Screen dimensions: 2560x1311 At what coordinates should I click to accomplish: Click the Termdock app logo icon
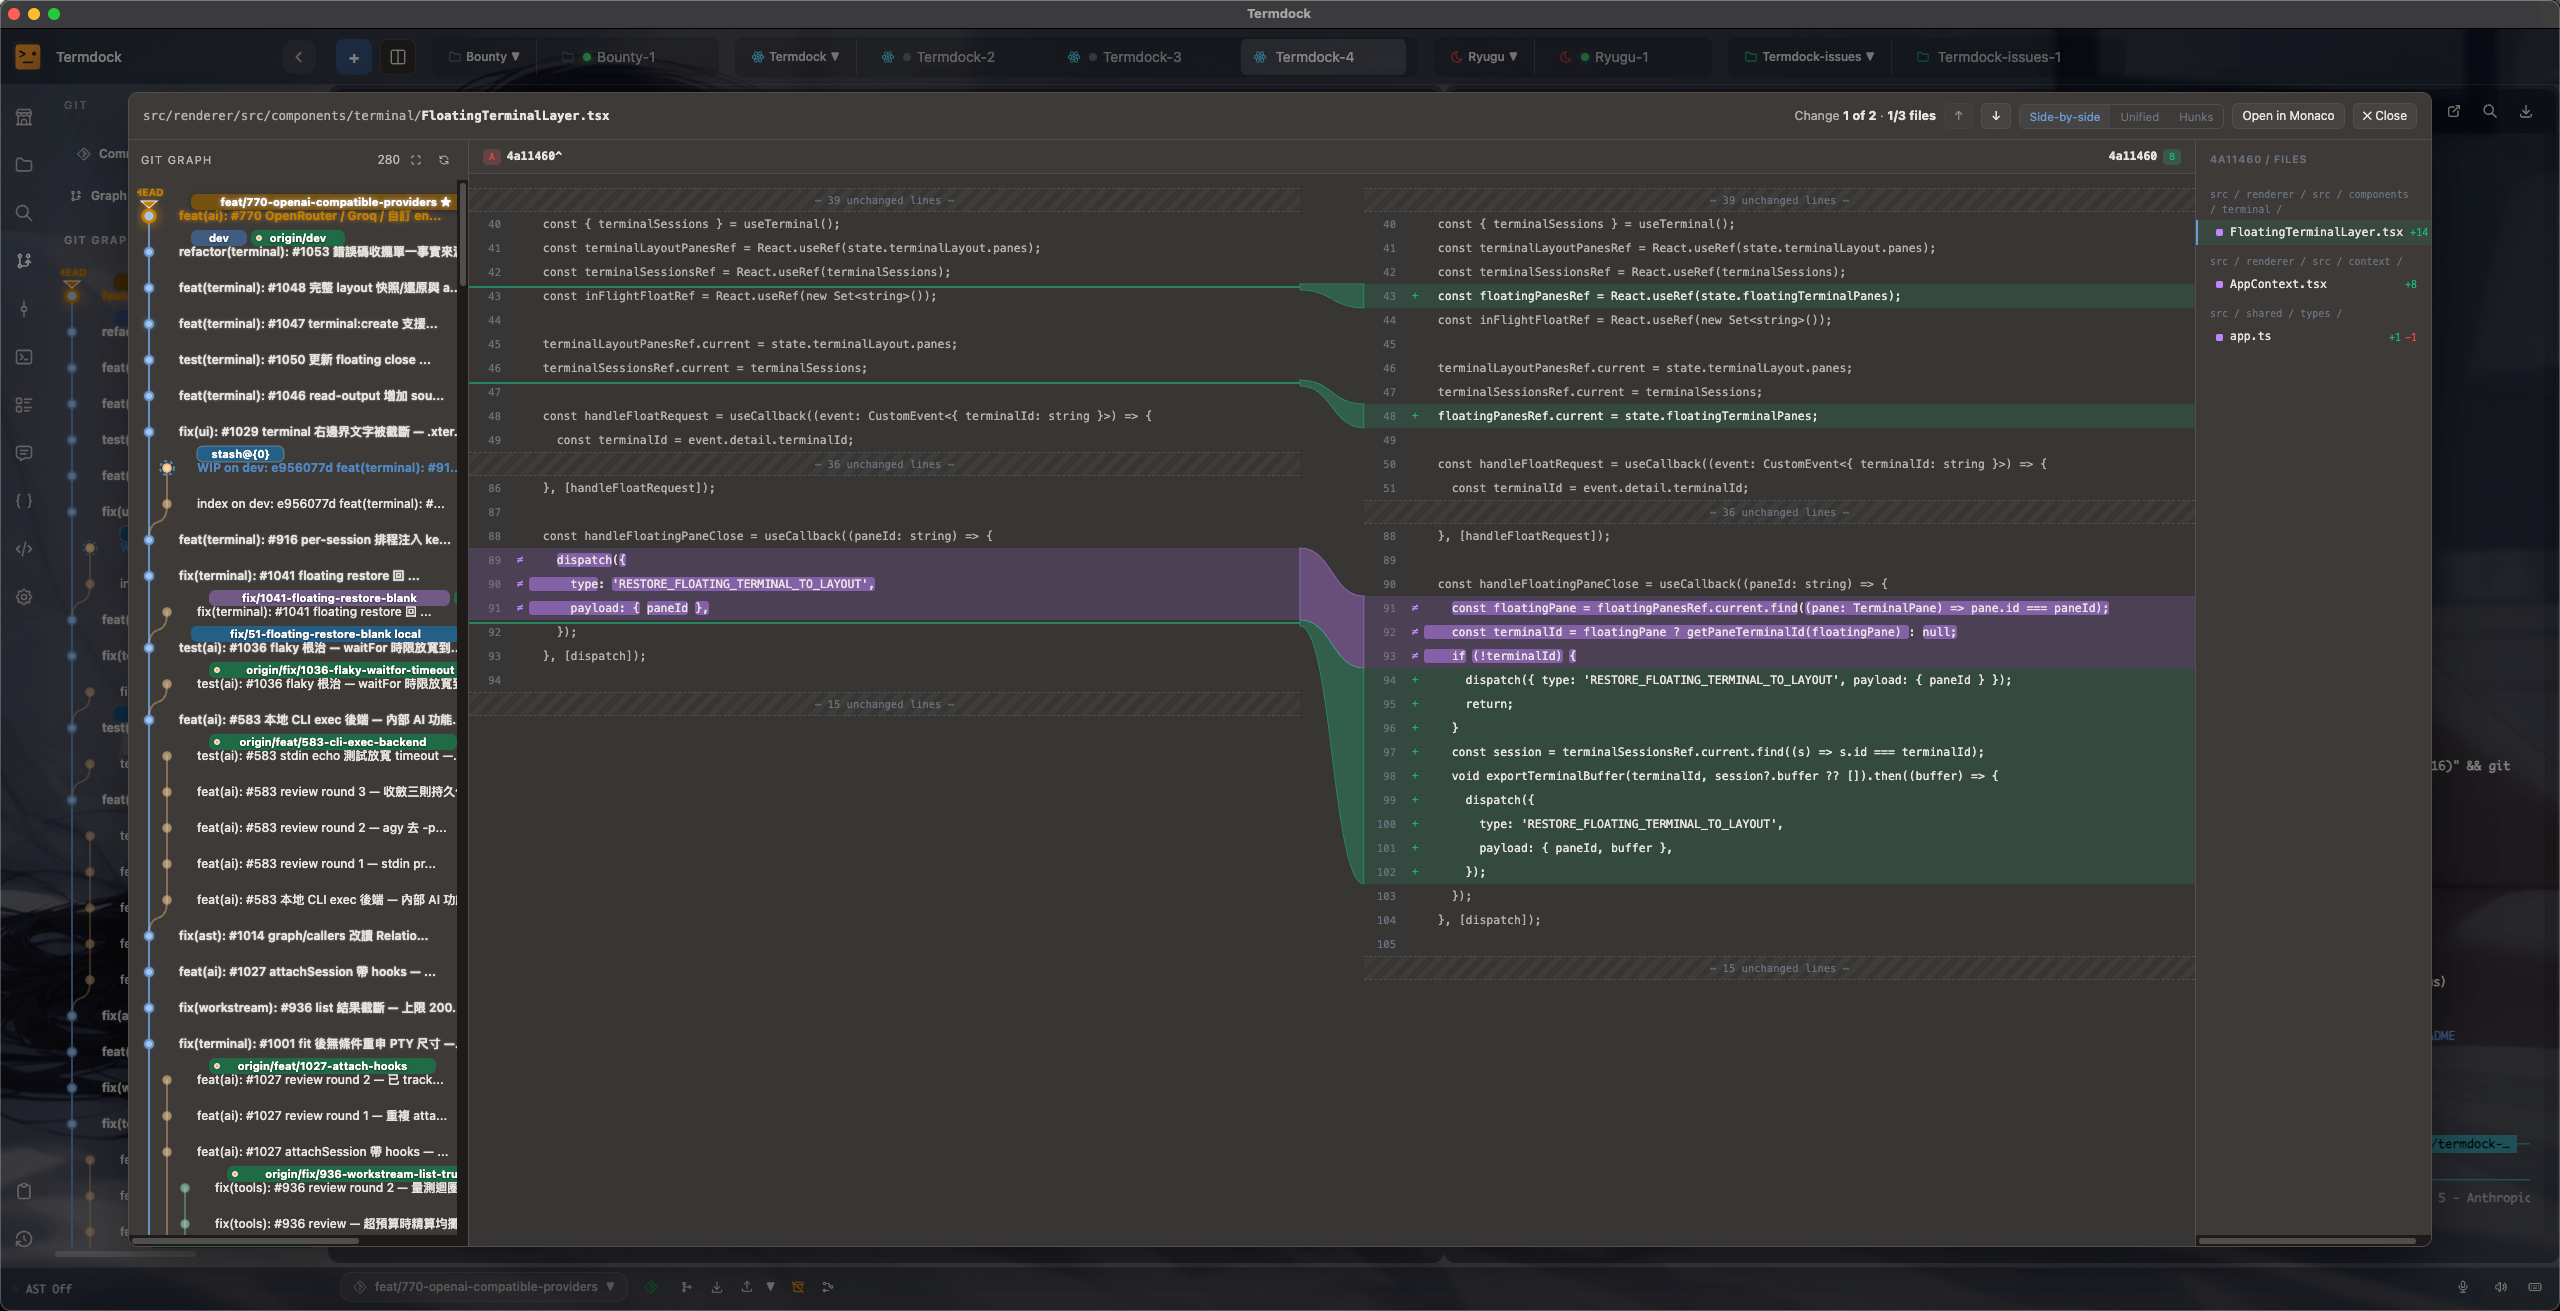click(28, 57)
